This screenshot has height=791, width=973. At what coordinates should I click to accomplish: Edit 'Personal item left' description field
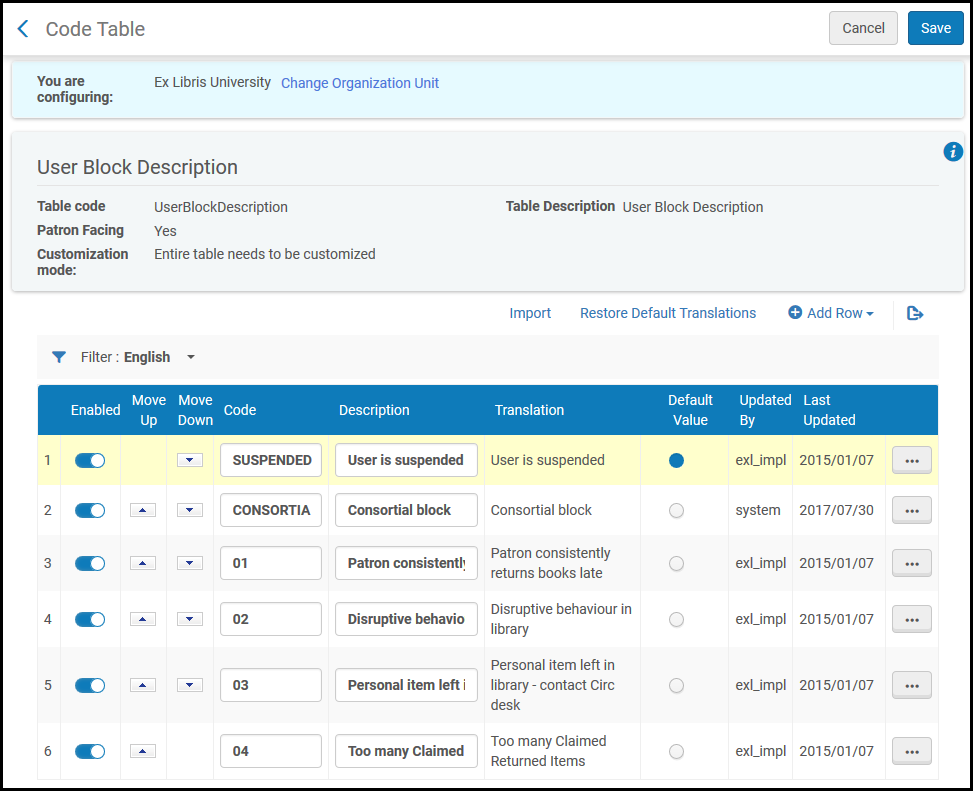pyautogui.click(x=406, y=685)
